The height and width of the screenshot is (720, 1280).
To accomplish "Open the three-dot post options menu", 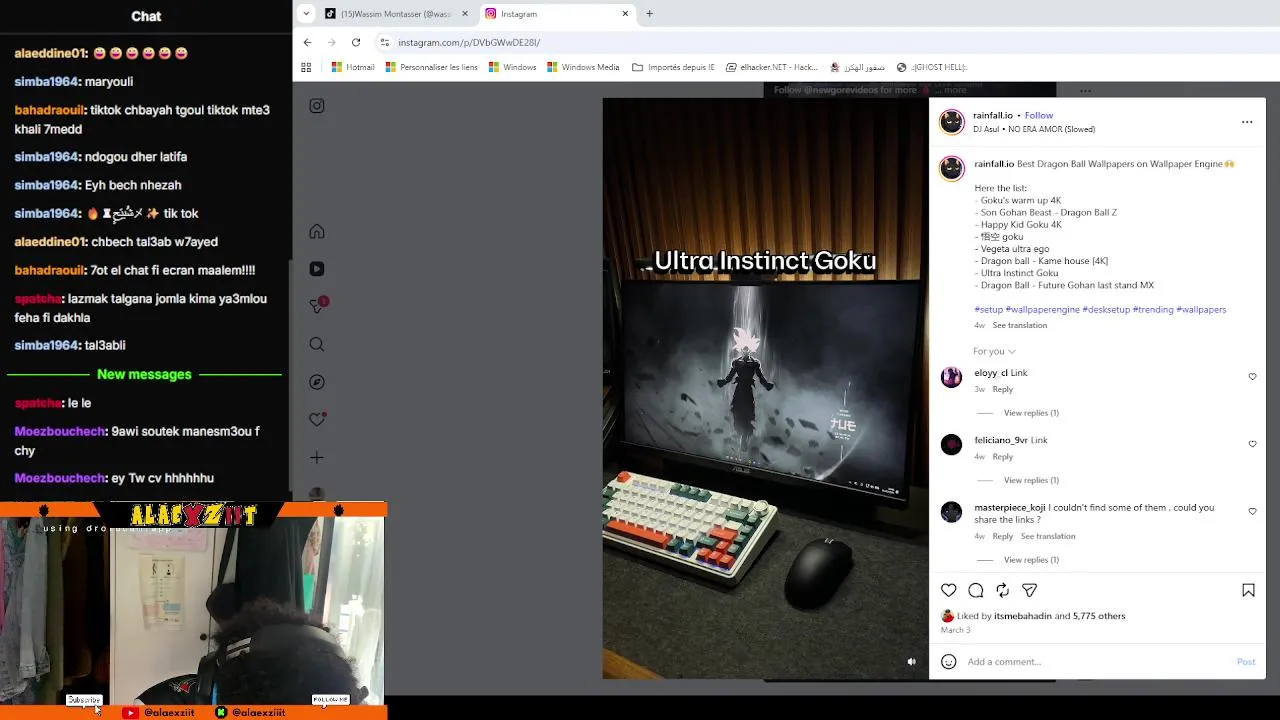I will point(1247,122).
